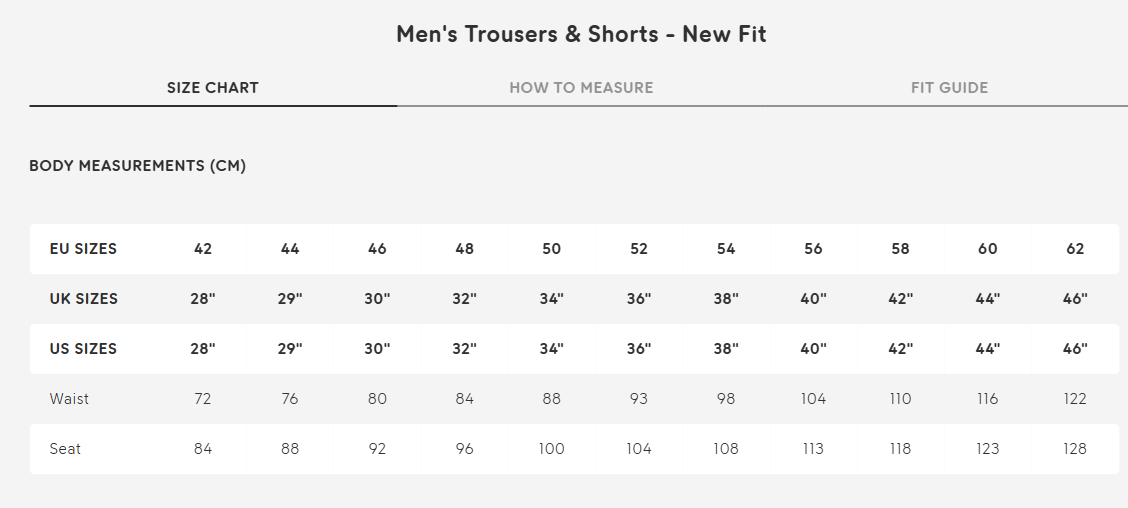Screen dimensions: 1128x508
Task: Click the seat measurement 113
Action: 813,449
